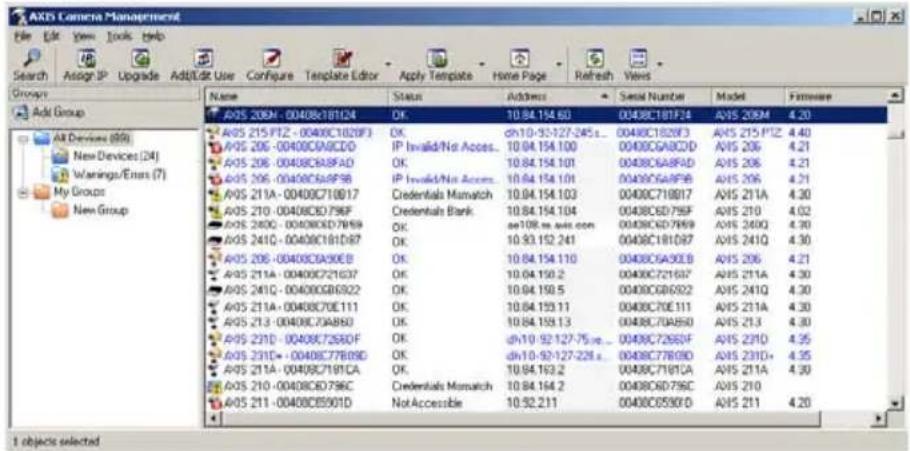
Task: Click the icon beside AXIS 210 - 00408C6D796C
Action: click(x=213, y=386)
